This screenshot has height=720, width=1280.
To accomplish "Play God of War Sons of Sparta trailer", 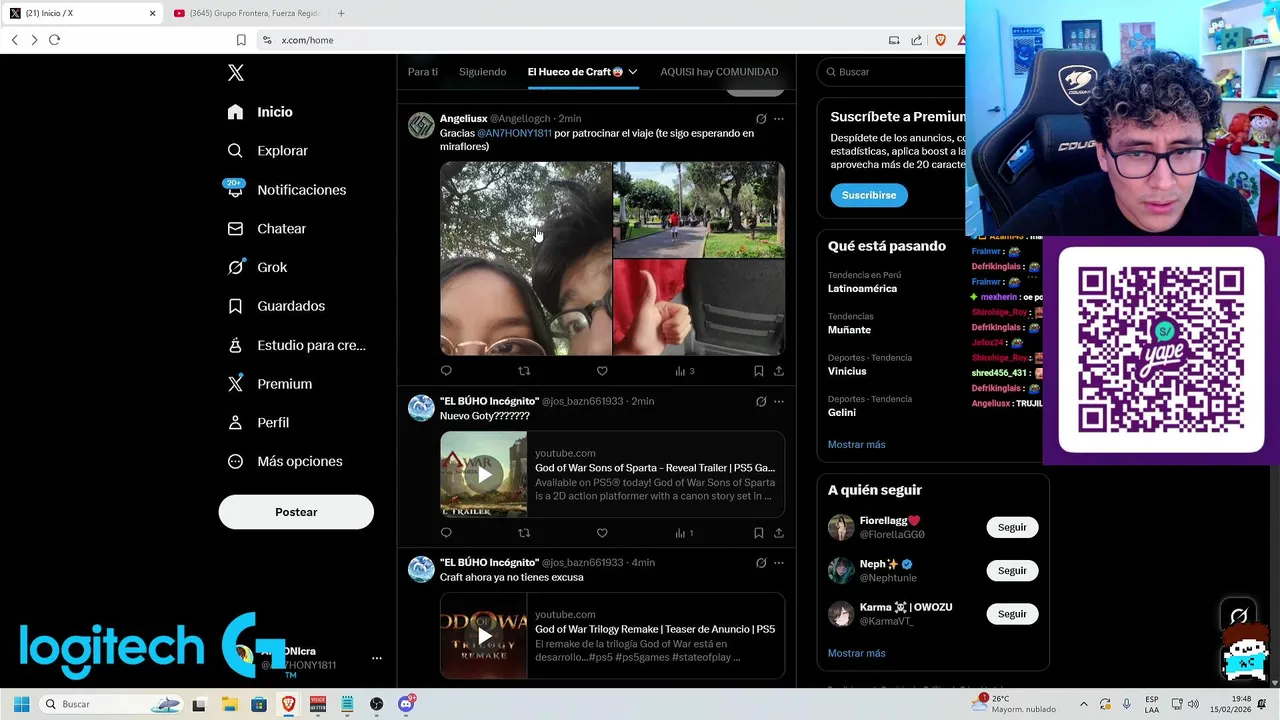I will [484, 474].
